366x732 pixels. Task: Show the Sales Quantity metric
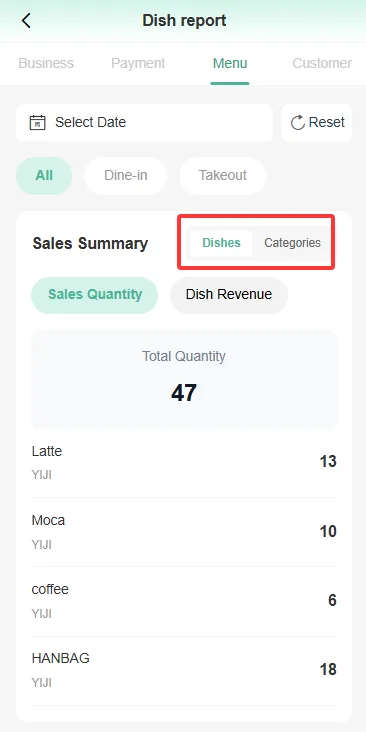(x=95, y=295)
